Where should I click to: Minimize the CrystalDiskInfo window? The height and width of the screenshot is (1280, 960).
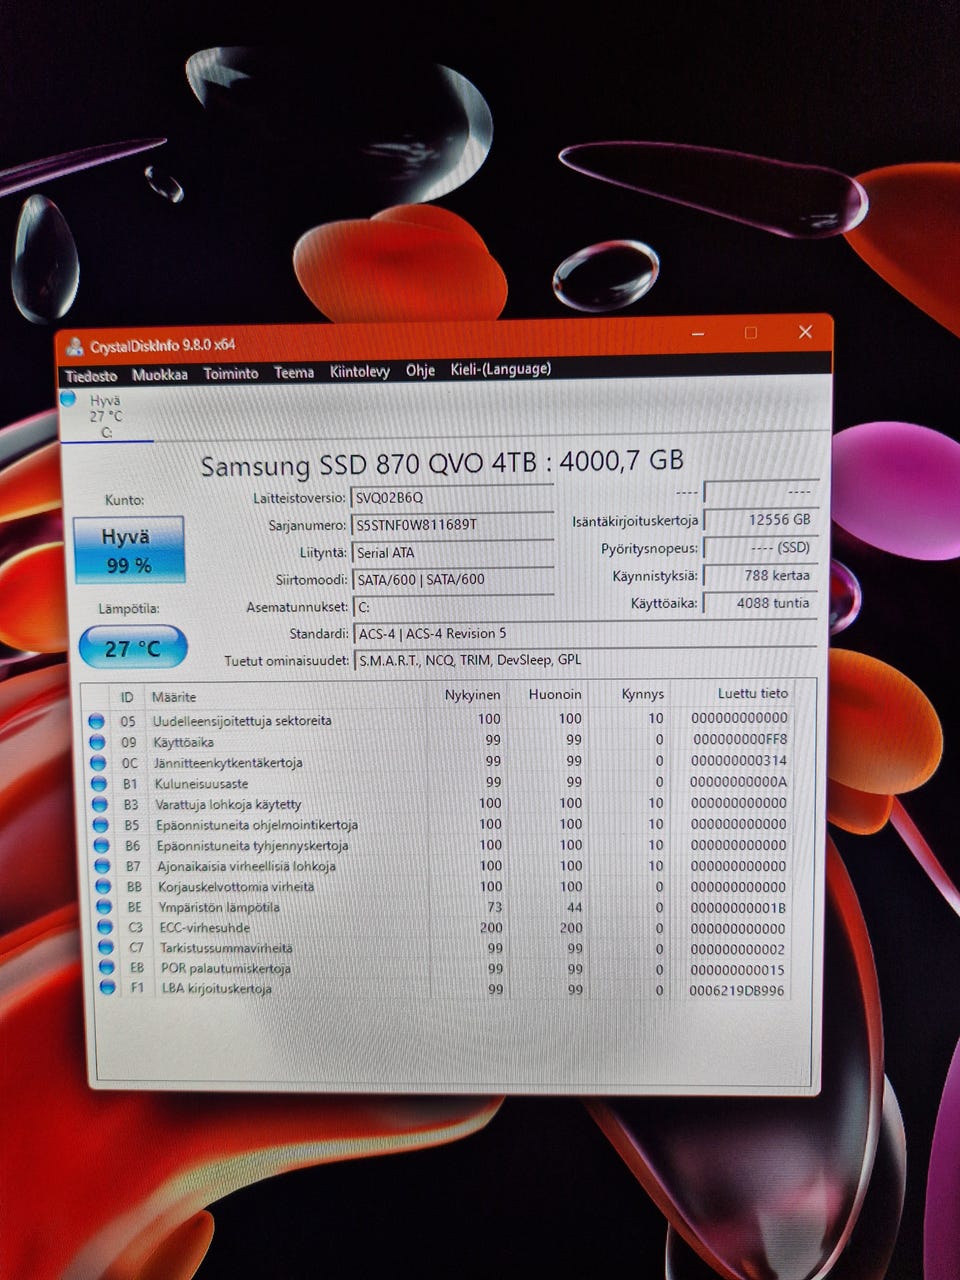click(x=698, y=334)
